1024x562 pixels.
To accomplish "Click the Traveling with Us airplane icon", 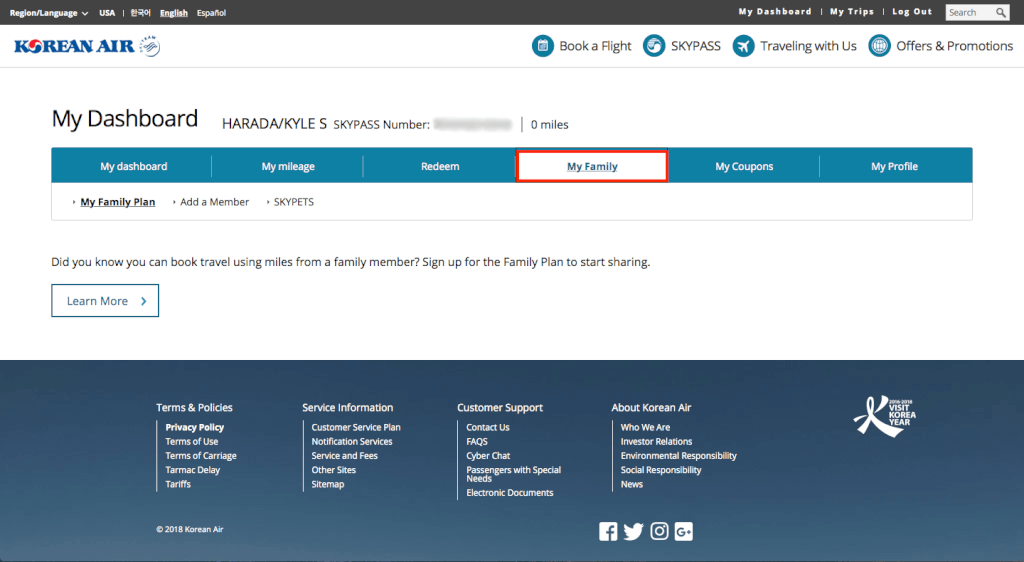I will pyautogui.click(x=743, y=46).
